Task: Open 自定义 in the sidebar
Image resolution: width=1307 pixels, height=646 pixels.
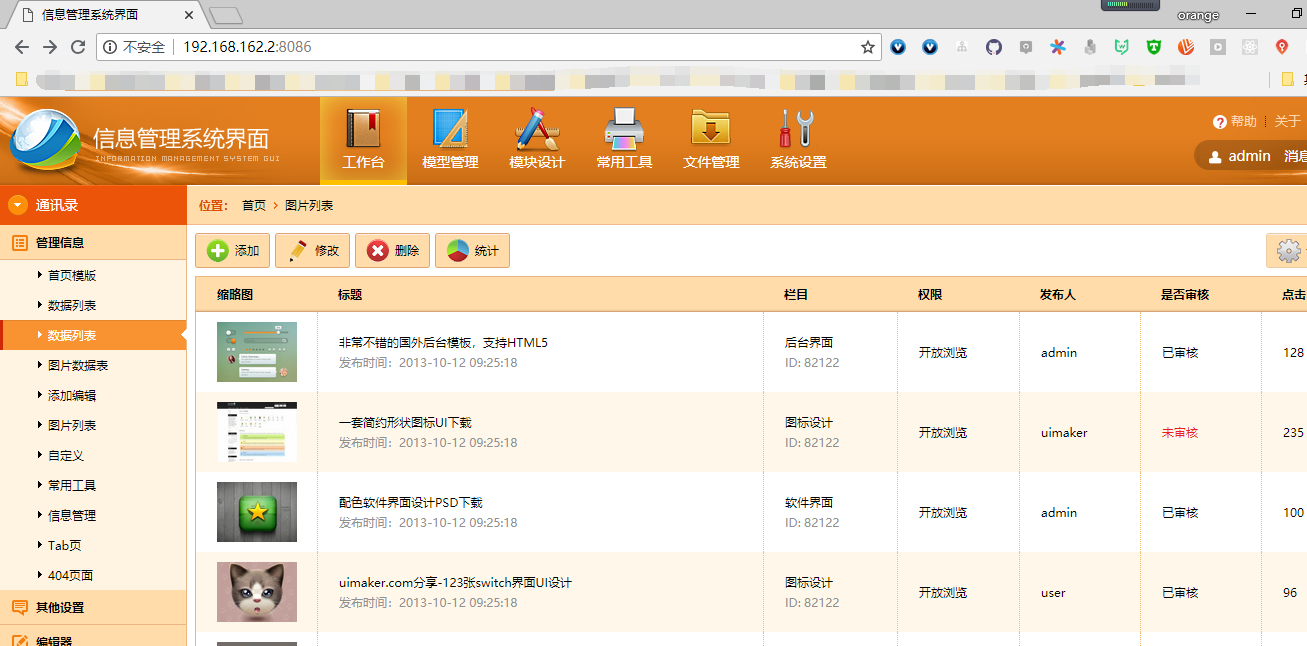Action: click(x=66, y=455)
